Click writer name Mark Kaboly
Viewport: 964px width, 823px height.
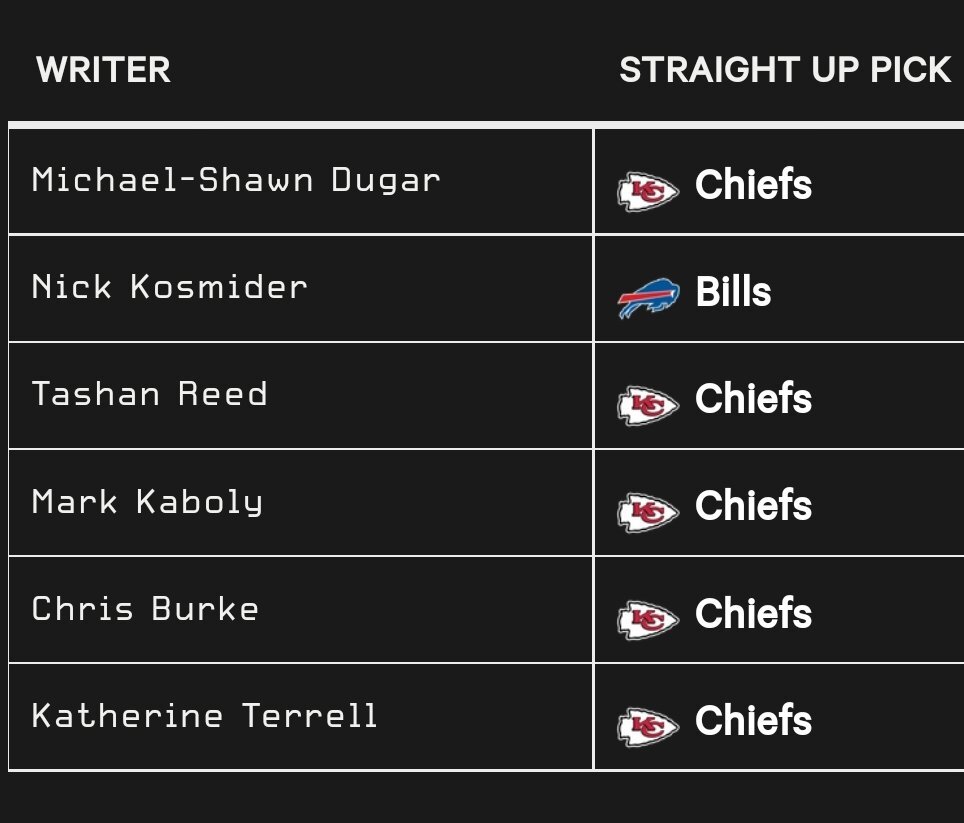pyautogui.click(x=148, y=502)
